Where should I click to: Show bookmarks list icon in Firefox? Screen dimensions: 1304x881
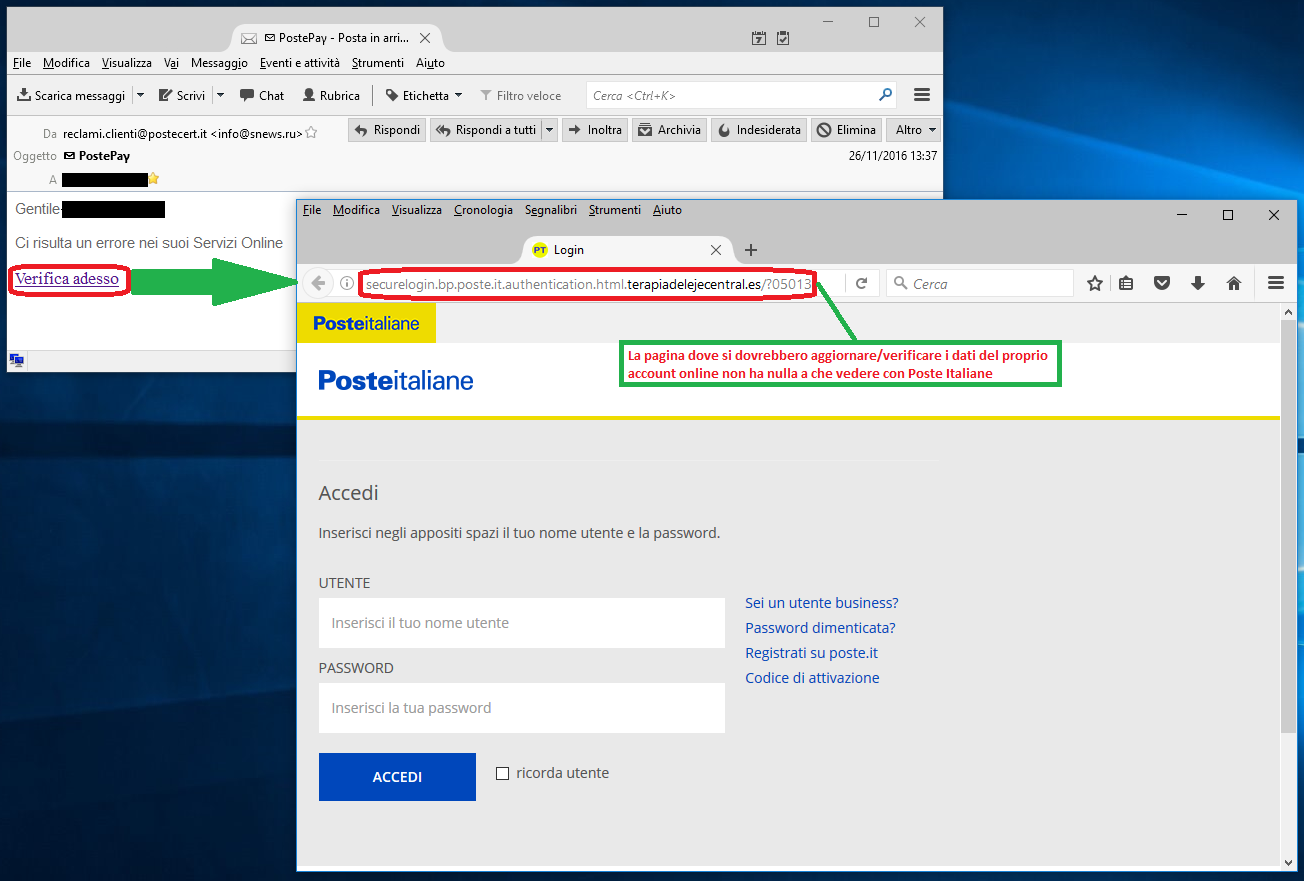pos(1126,284)
